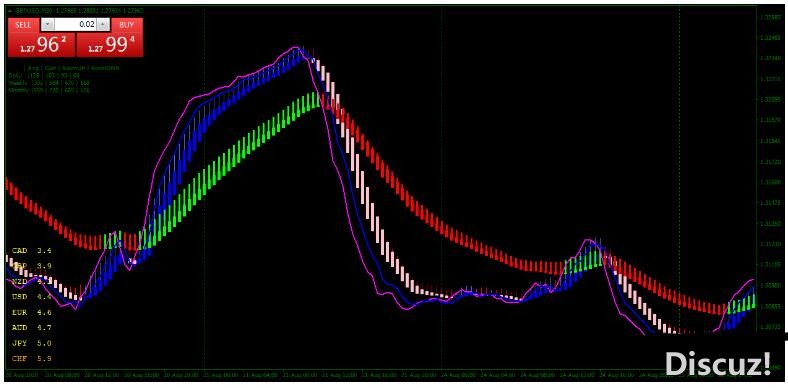Select the JPY 5.0 strength label
The height and width of the screenshot is (388, 788).
coord(32,343)
